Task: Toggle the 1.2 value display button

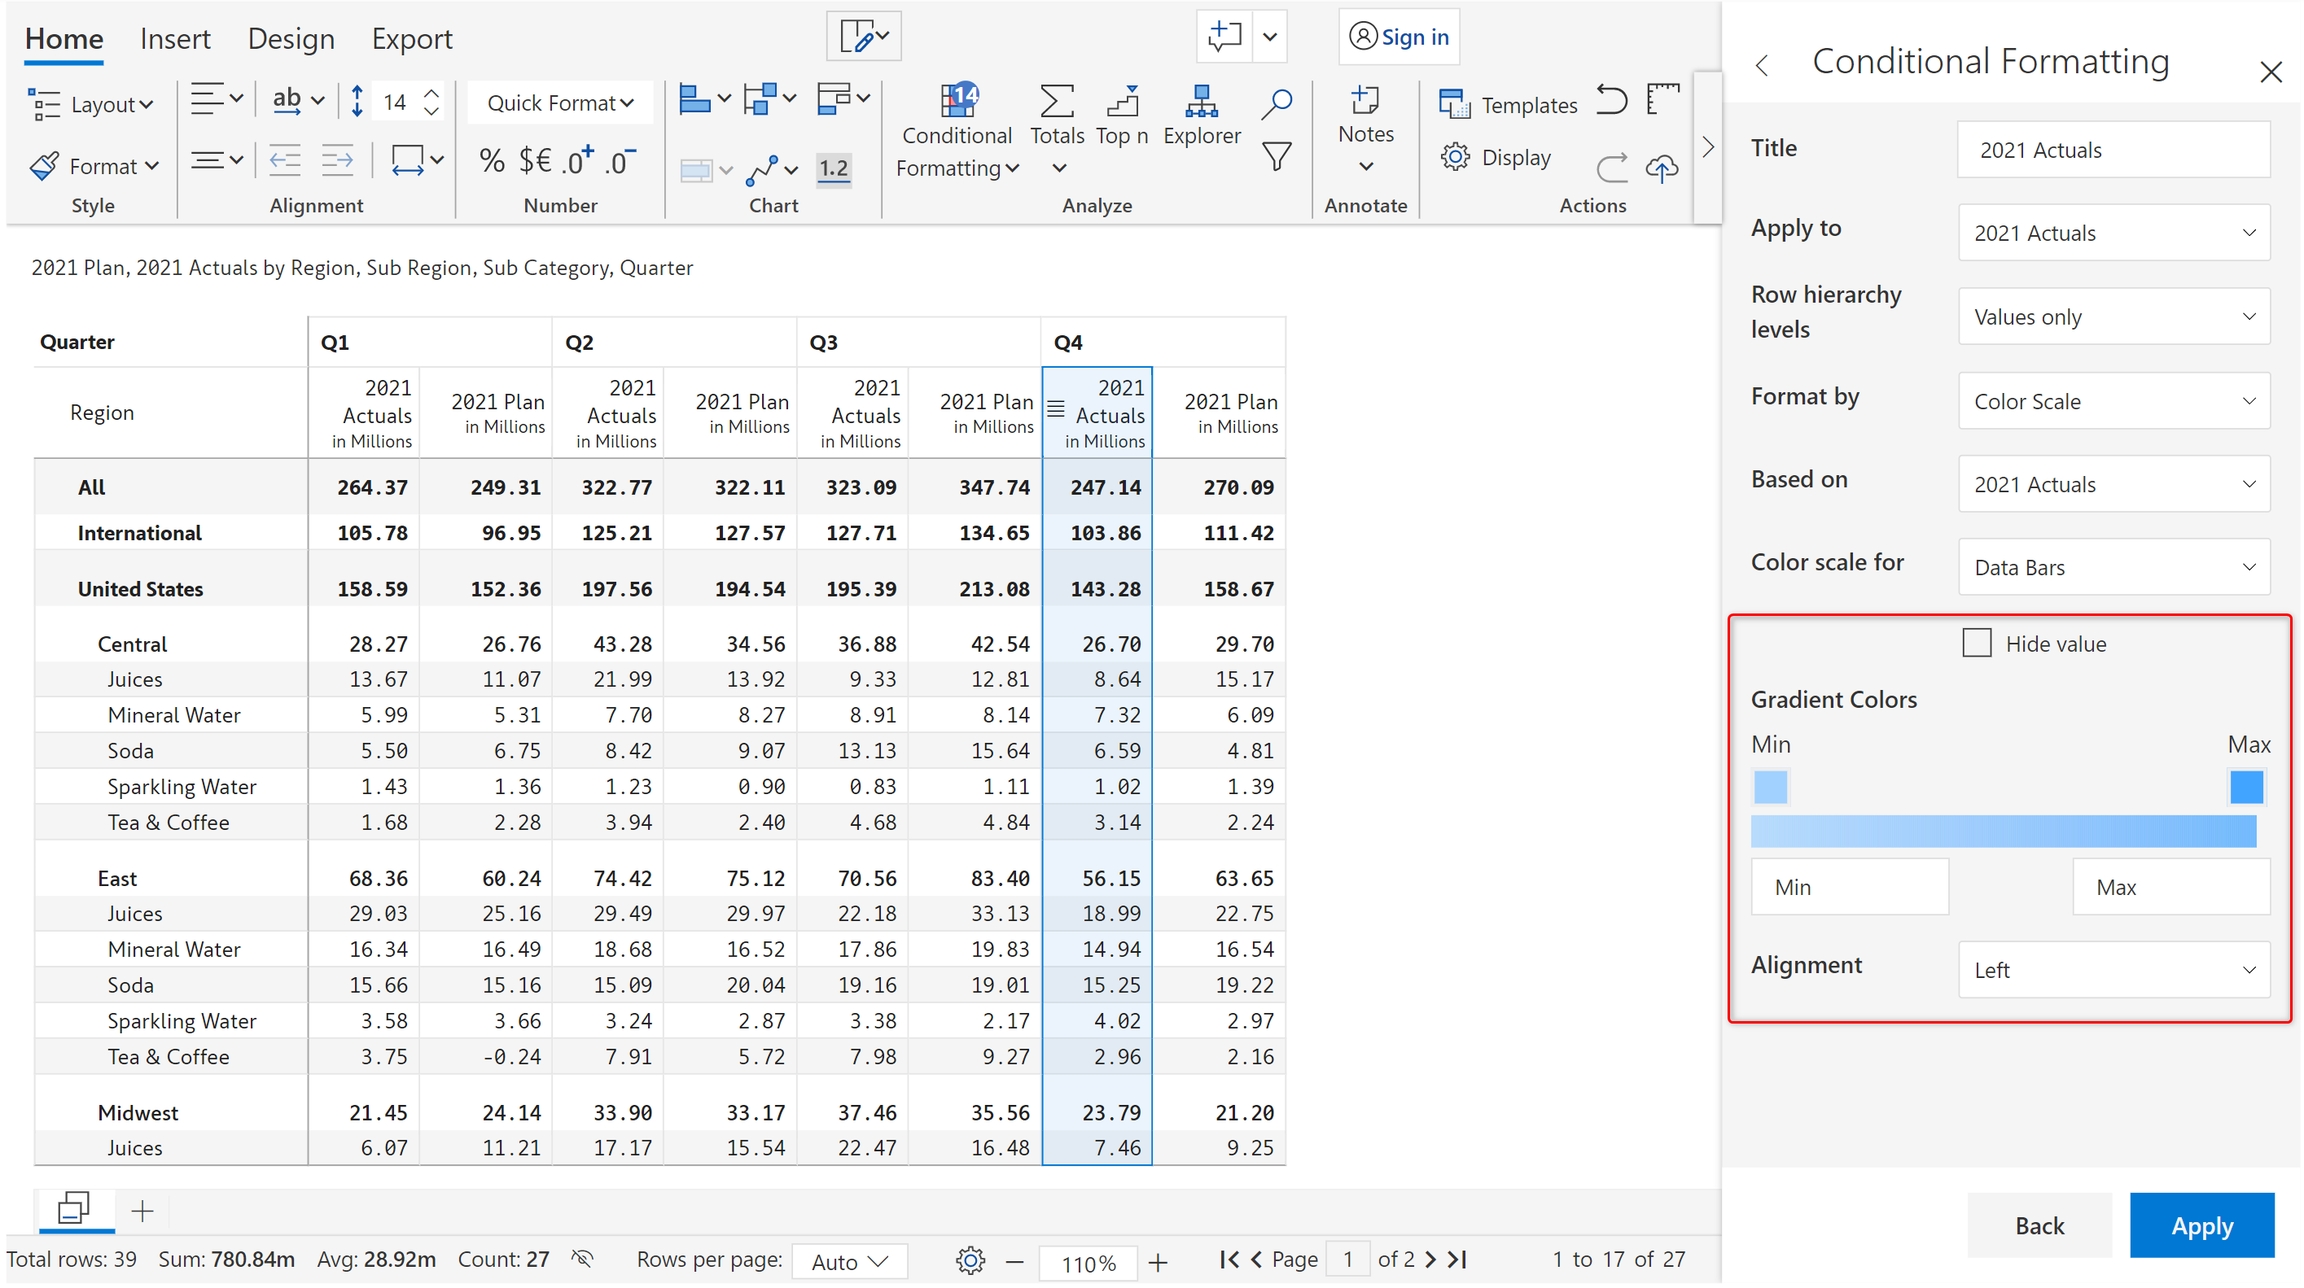Action: [x=833, y=168]
